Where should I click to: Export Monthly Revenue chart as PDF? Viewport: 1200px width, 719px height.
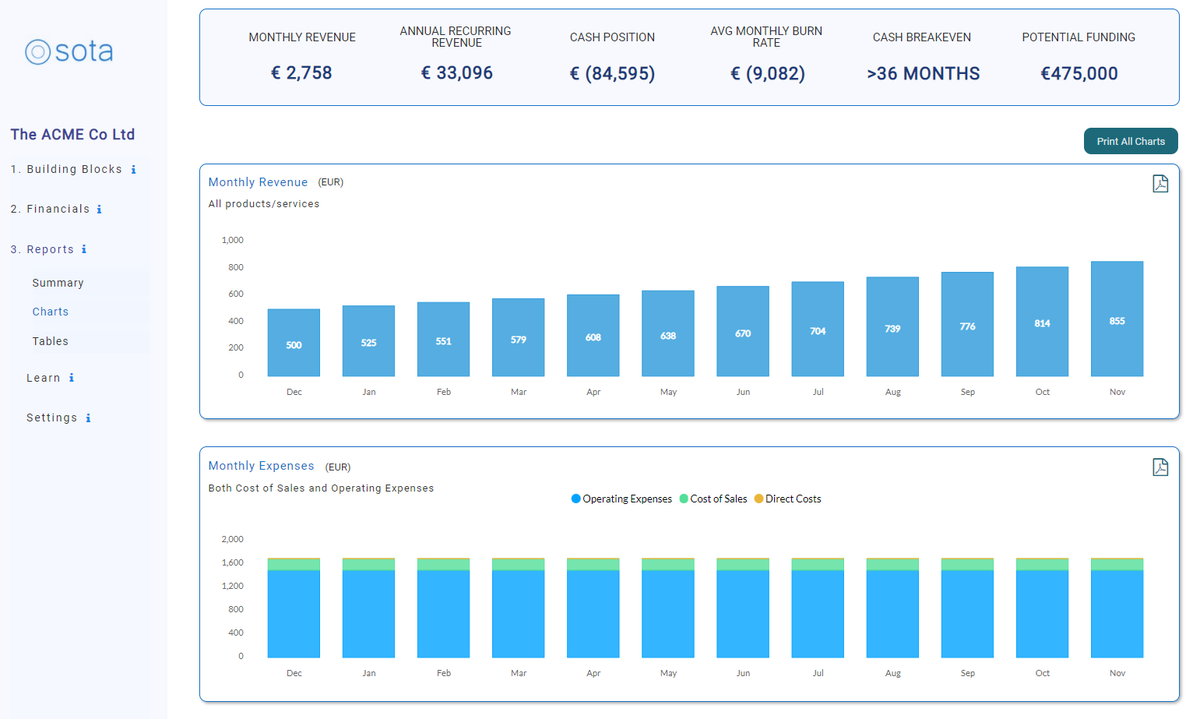pos(1160,184)
